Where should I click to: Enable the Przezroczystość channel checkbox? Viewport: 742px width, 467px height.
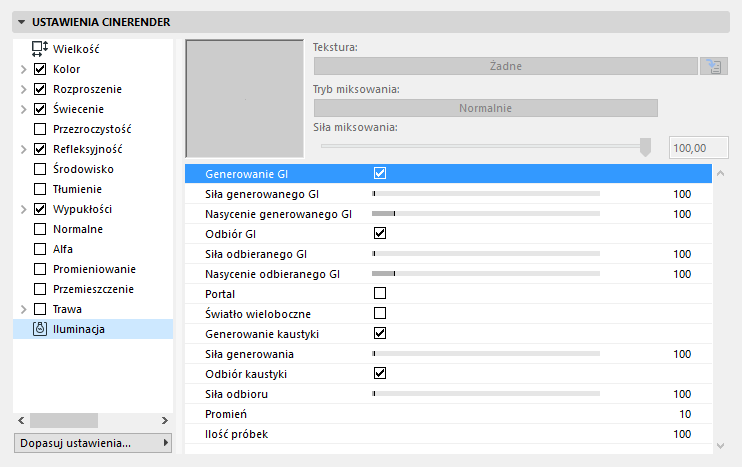pyautogui.click(x=40, y=129)
